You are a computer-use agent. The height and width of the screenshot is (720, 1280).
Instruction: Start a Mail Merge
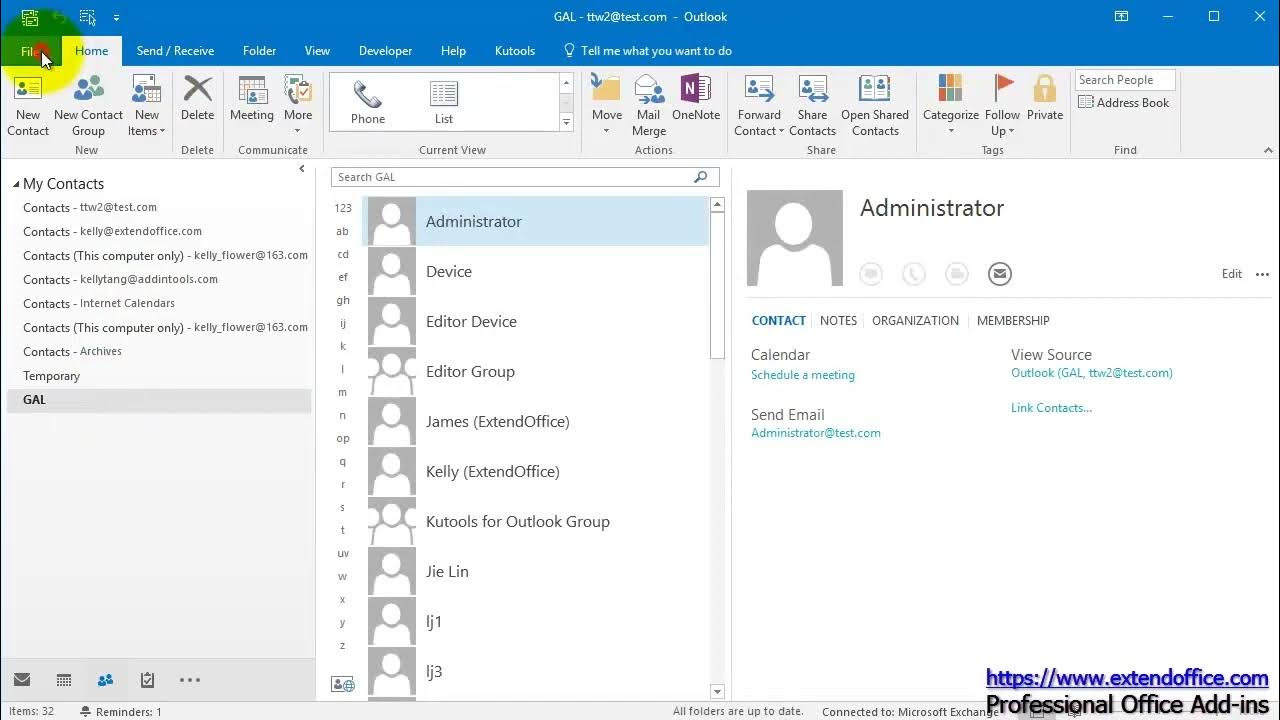tap(649, 106)
